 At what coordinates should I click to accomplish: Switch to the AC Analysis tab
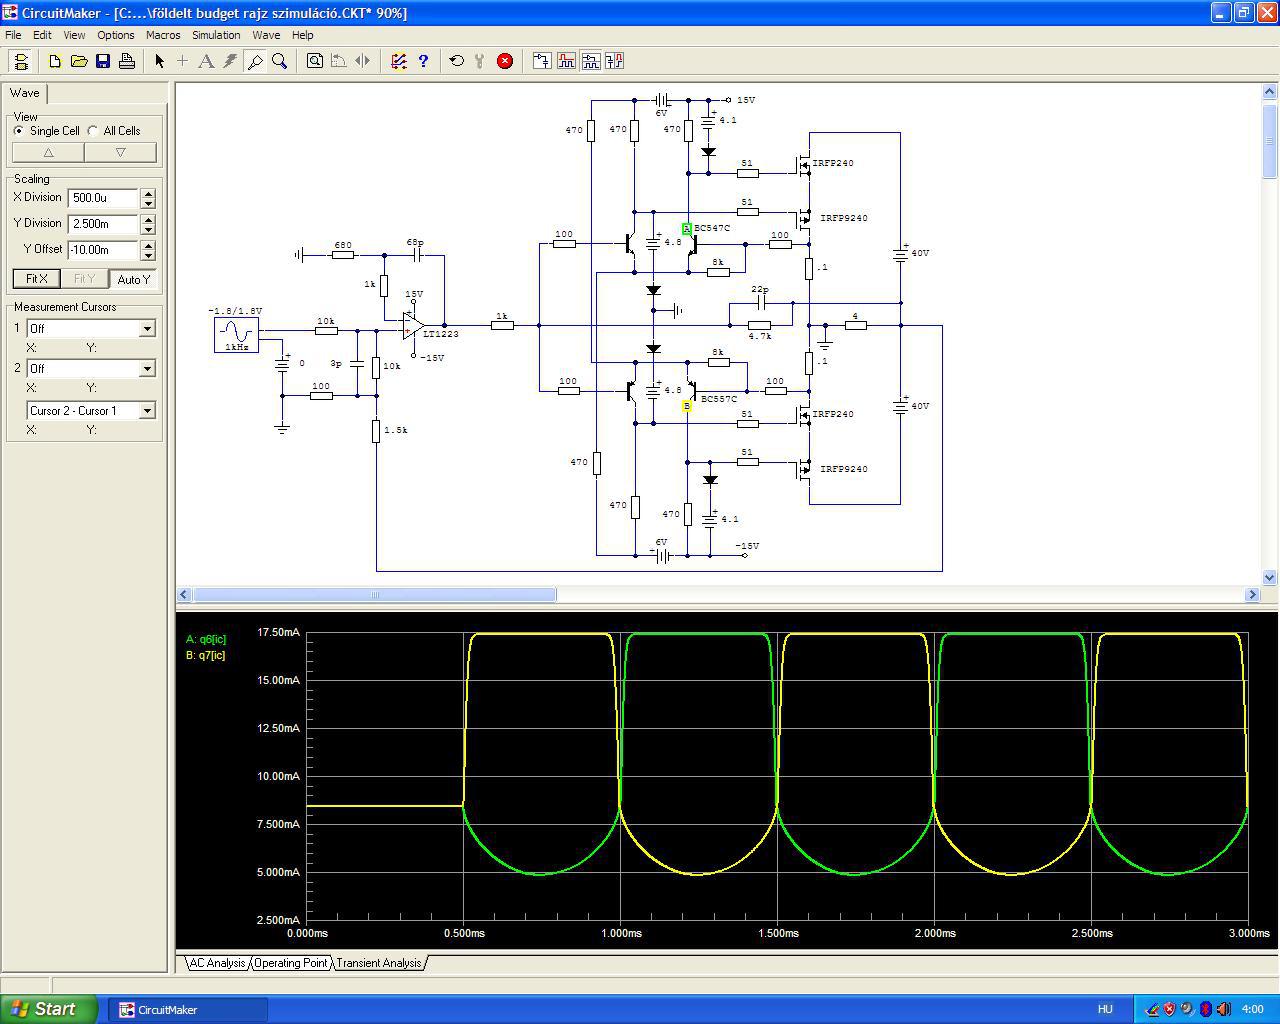click(217, 963)
